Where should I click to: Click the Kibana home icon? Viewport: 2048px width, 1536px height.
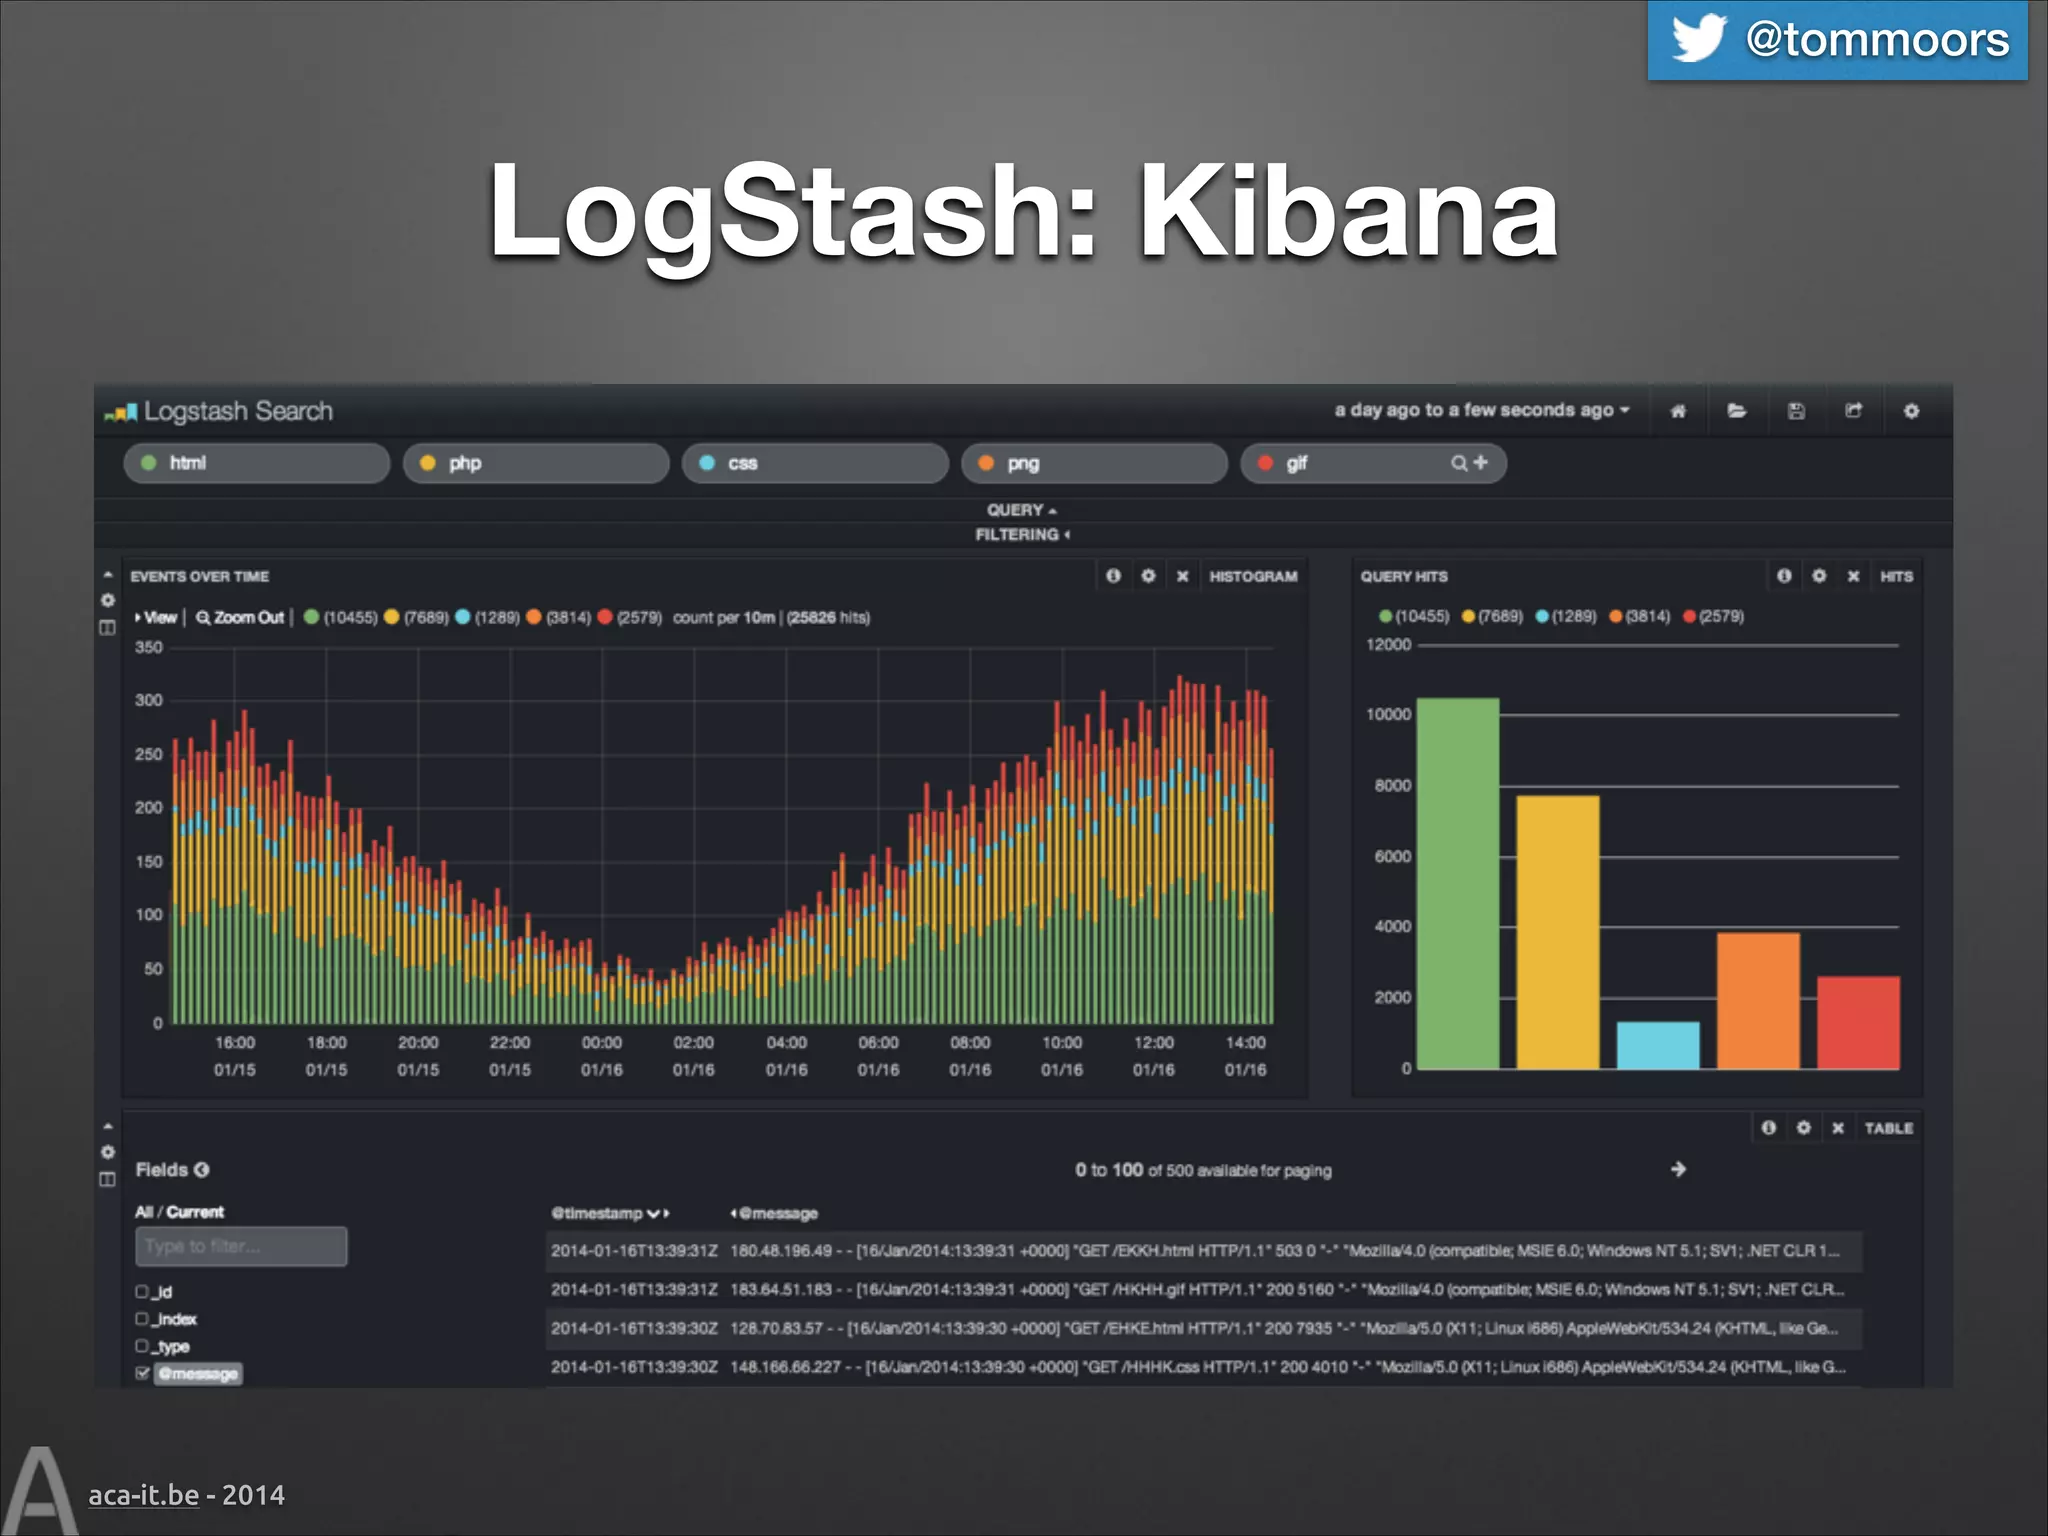tap(1678, 411)
